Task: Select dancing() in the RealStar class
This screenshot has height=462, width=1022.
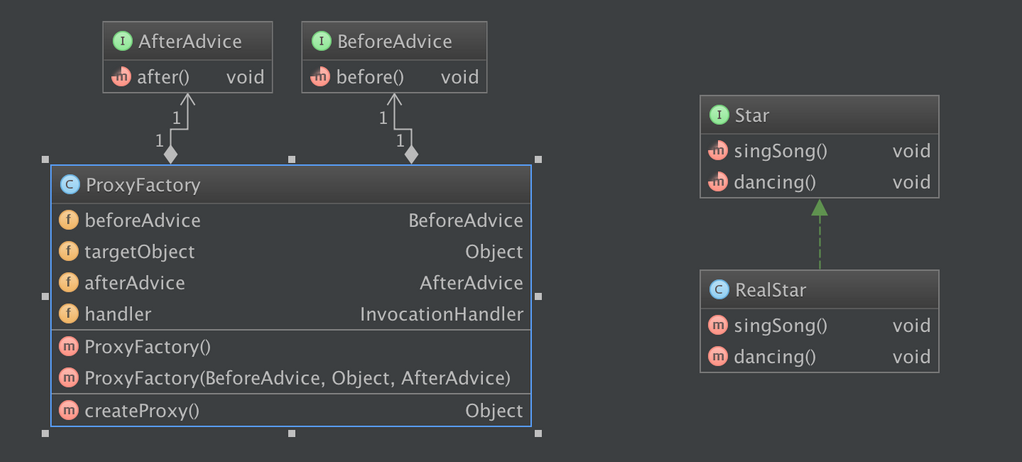Action: (x=775, y=356)
